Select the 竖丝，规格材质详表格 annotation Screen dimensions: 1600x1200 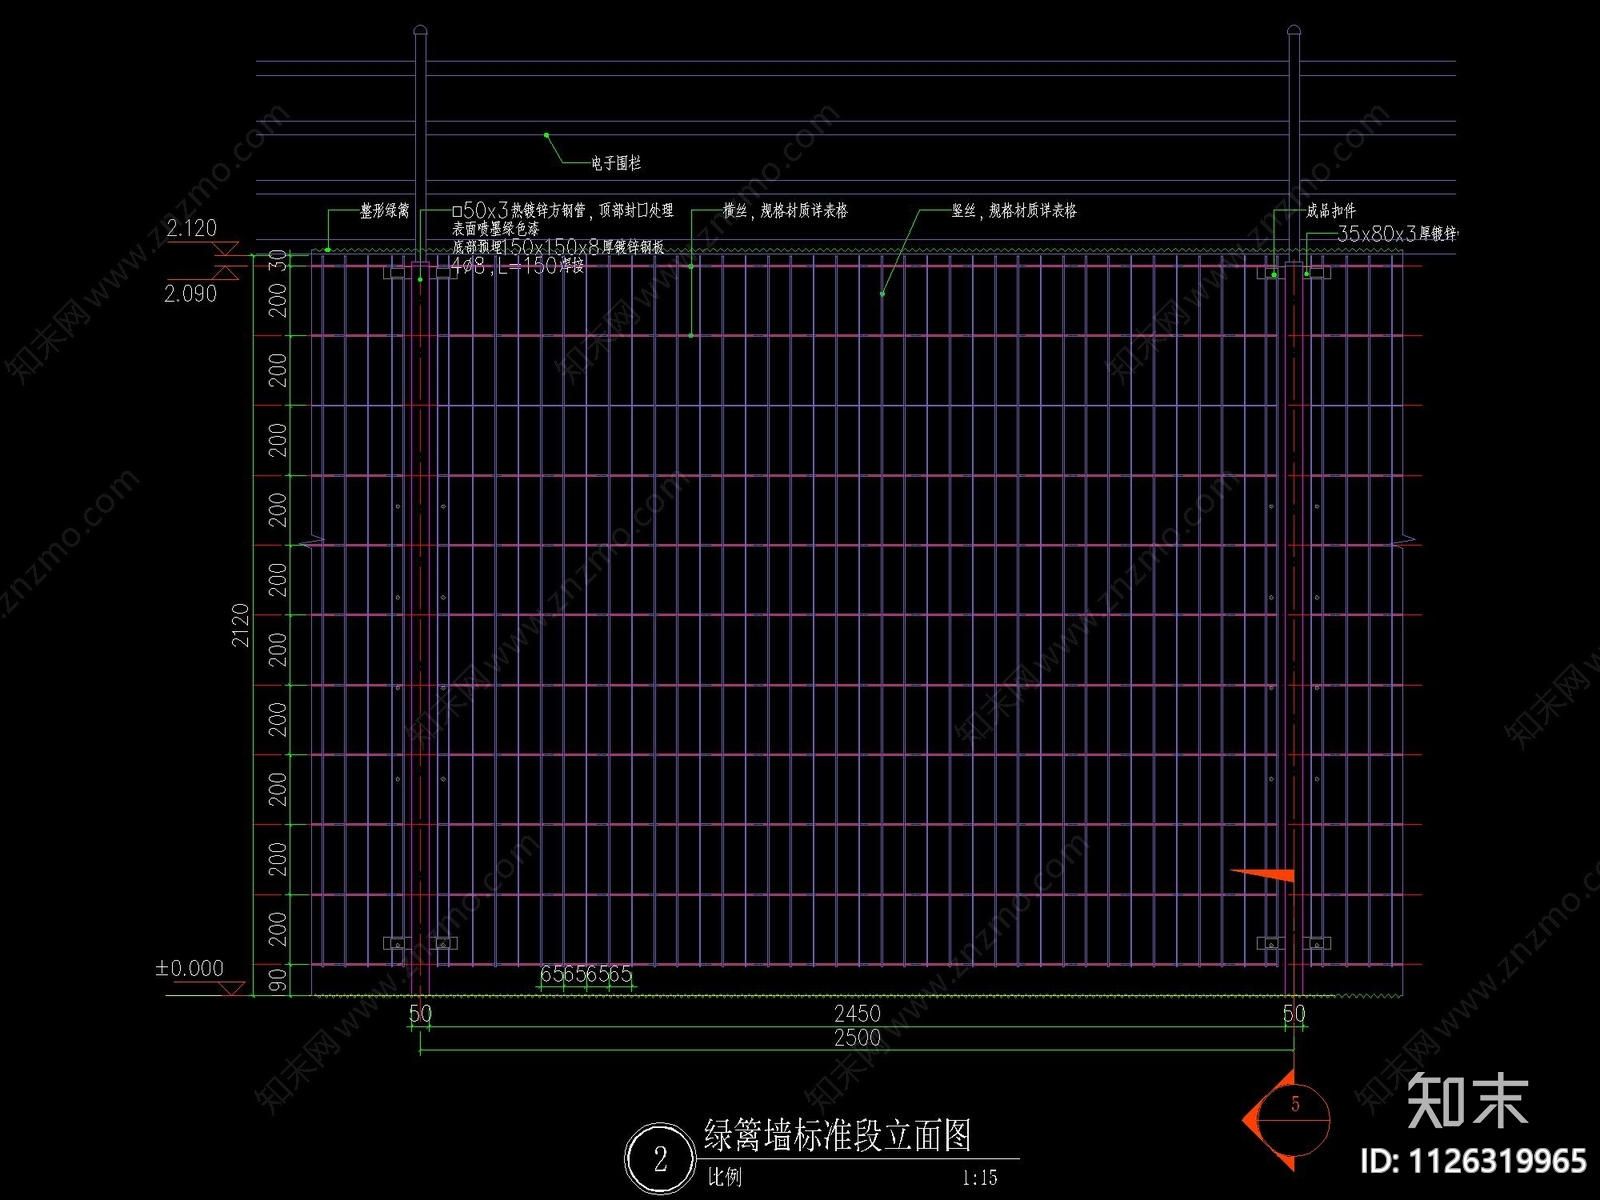(1014, 211)
